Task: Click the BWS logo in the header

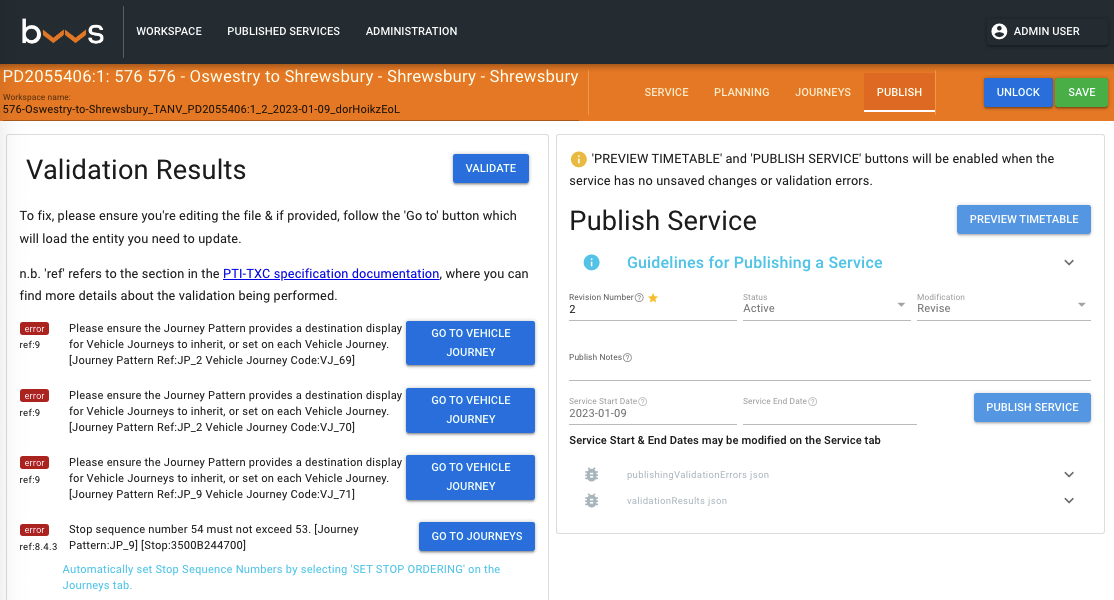Action: pos(62,31)
